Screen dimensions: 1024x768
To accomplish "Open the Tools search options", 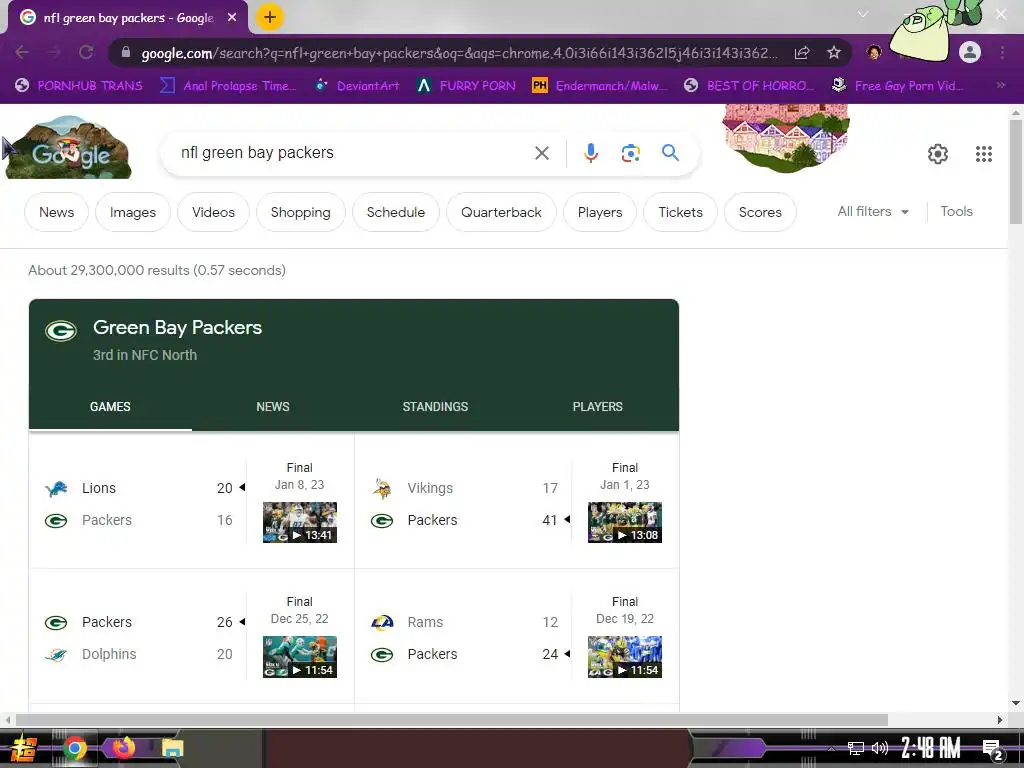I will point(956,212).
